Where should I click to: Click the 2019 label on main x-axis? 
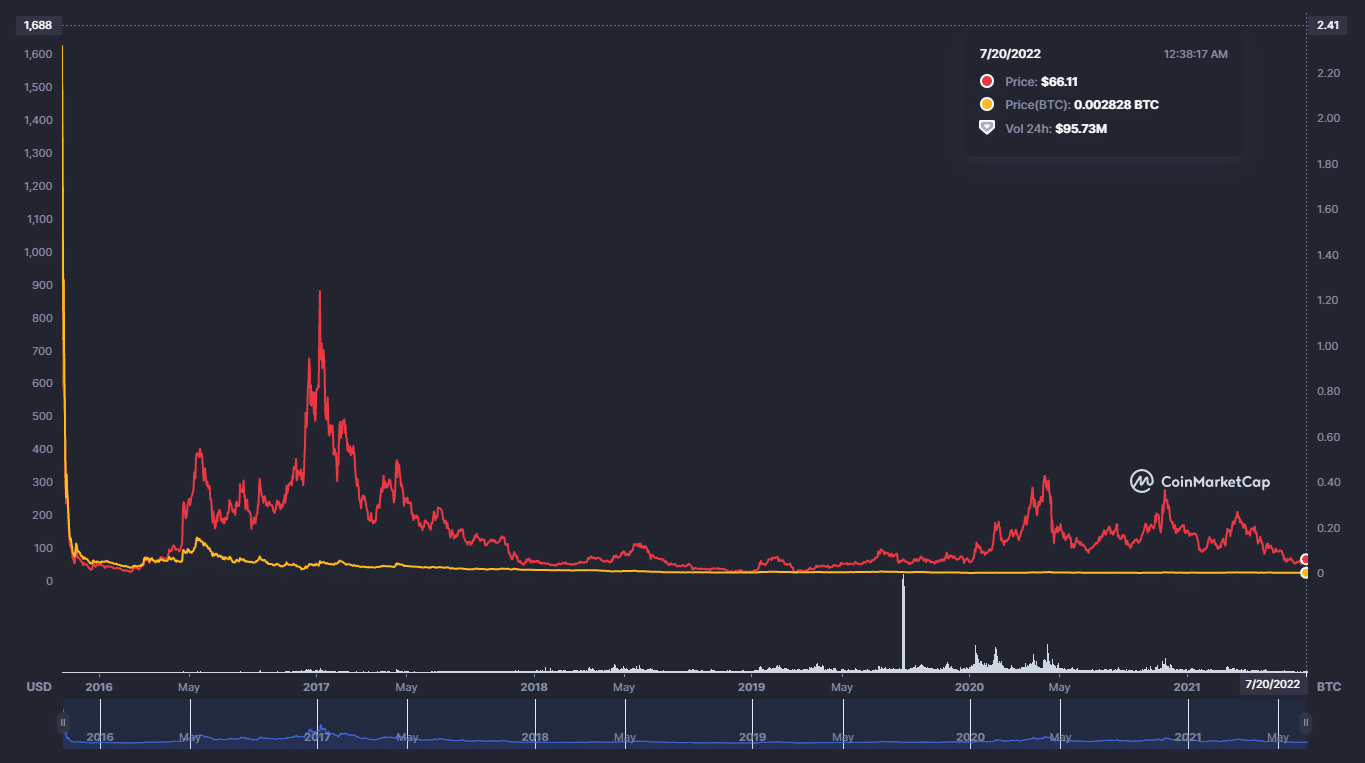[752, 687]
